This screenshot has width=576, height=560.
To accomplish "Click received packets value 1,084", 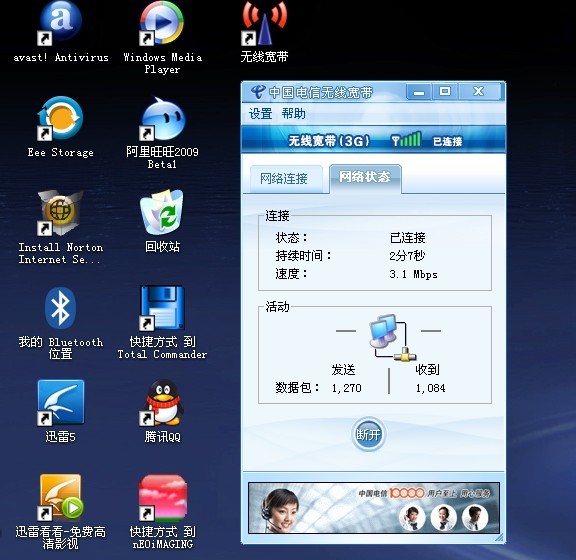I will click(x=430, y=388).
